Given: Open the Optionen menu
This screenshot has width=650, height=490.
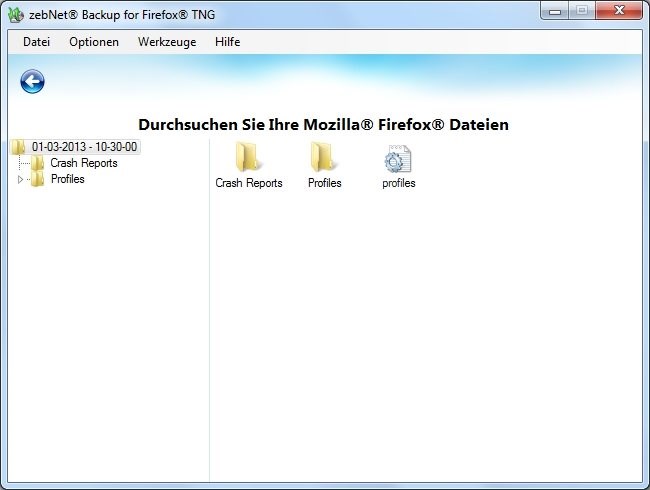Looking at the screenshot, I should (x=94, y=42).
